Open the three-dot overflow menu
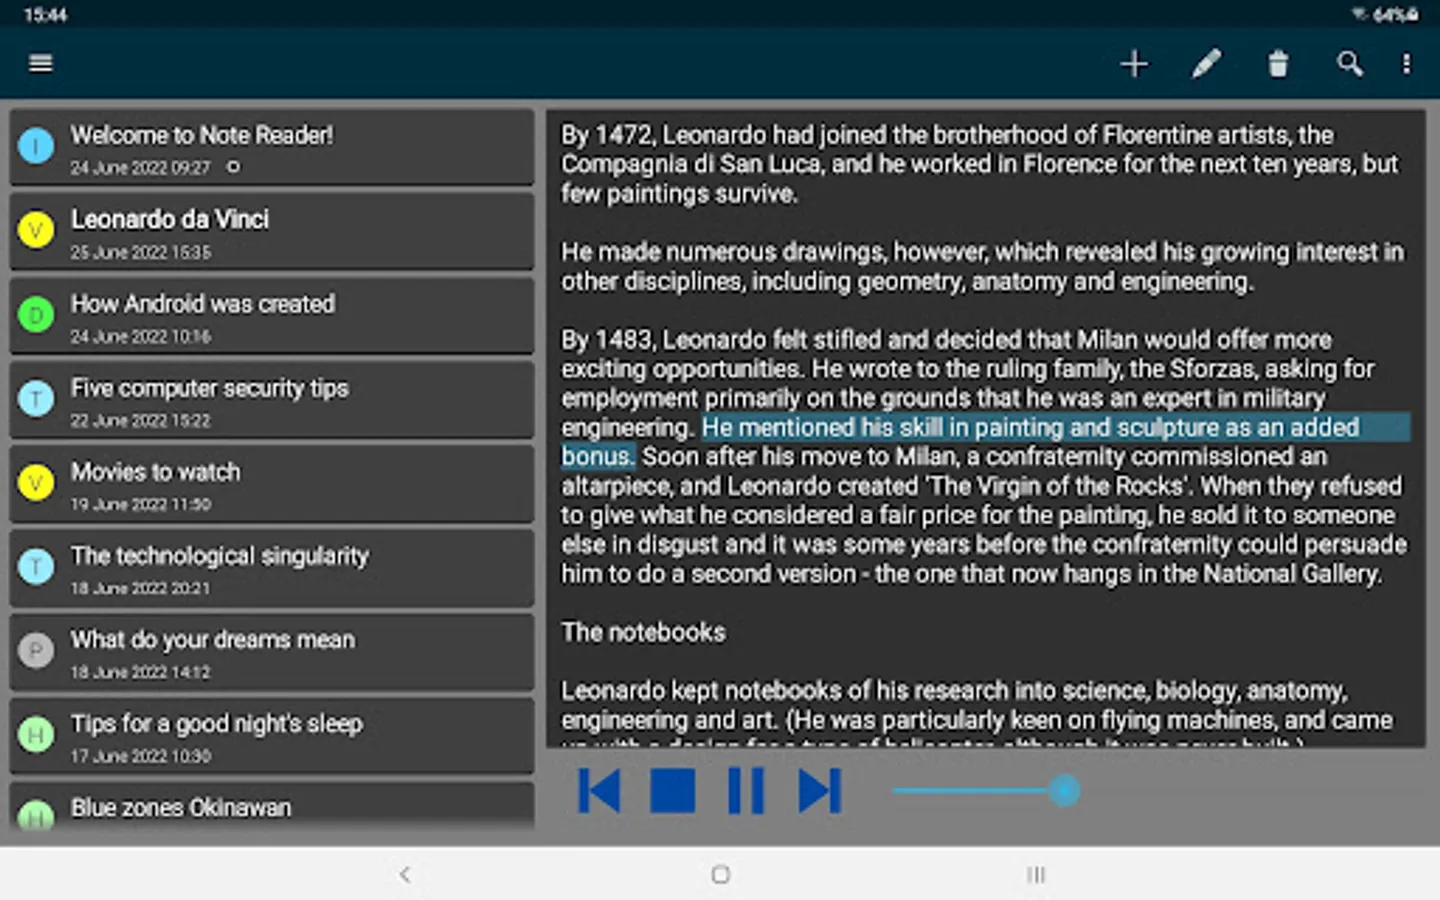The width and height of the screenshot is (1440, 900). [x=1406, y=64]
